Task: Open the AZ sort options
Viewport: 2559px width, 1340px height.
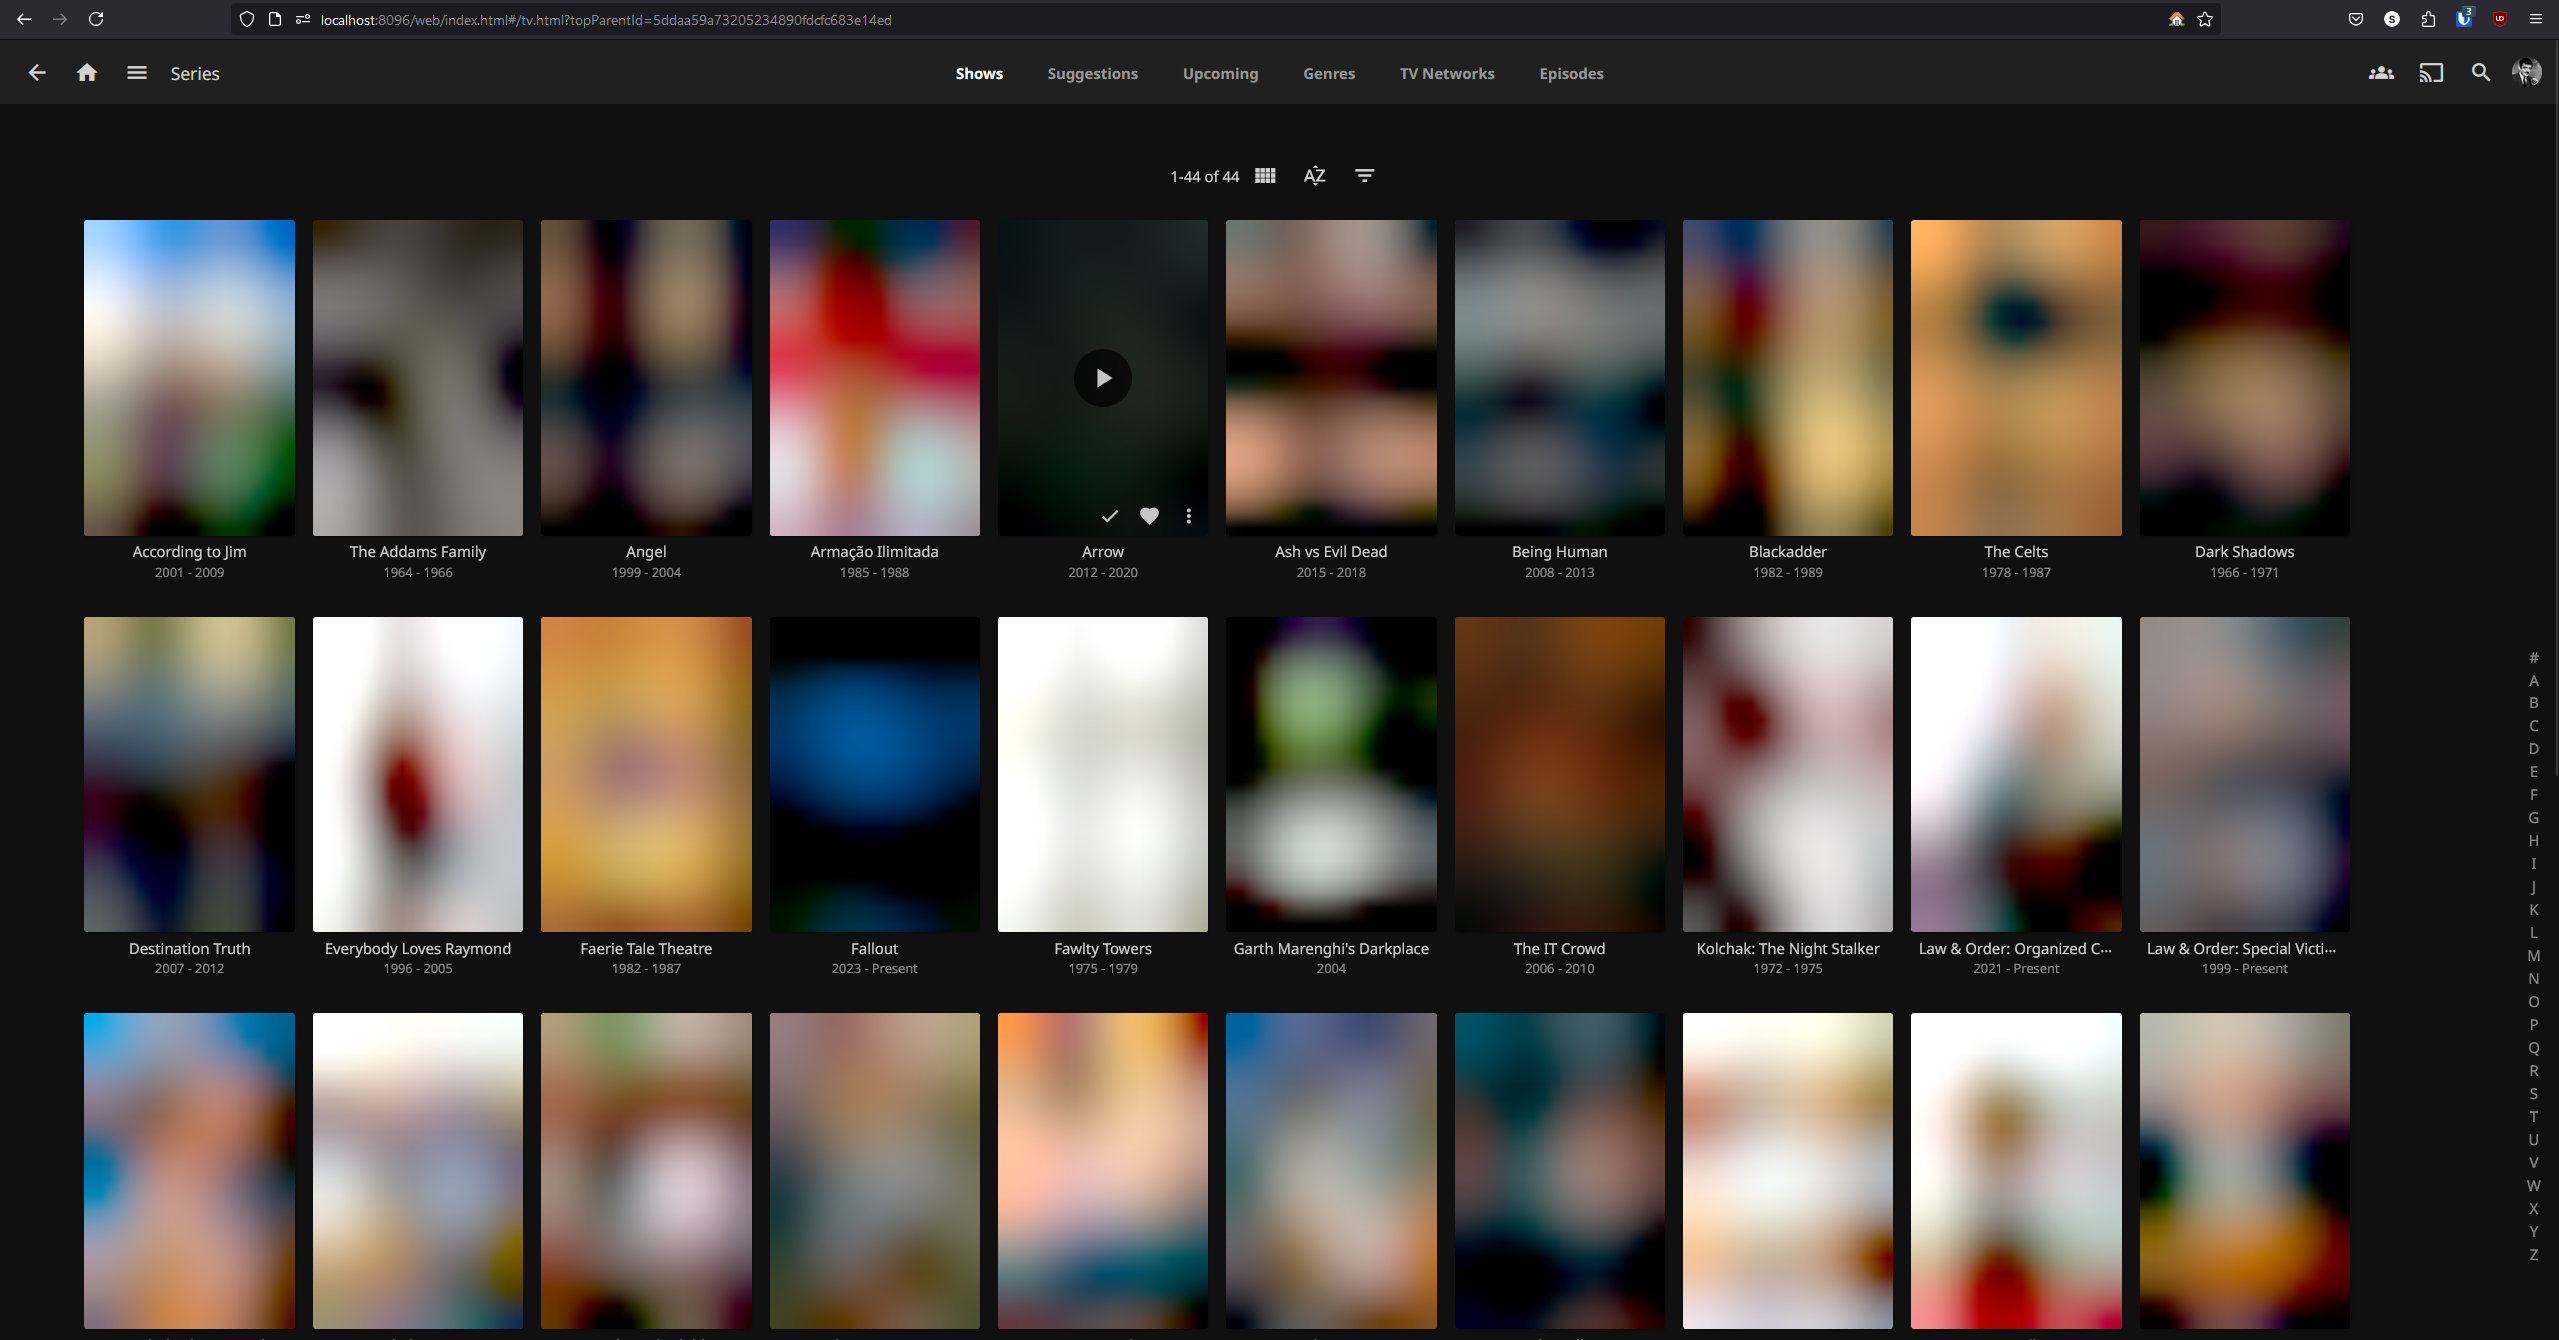Action: [x=1314, y=176]
